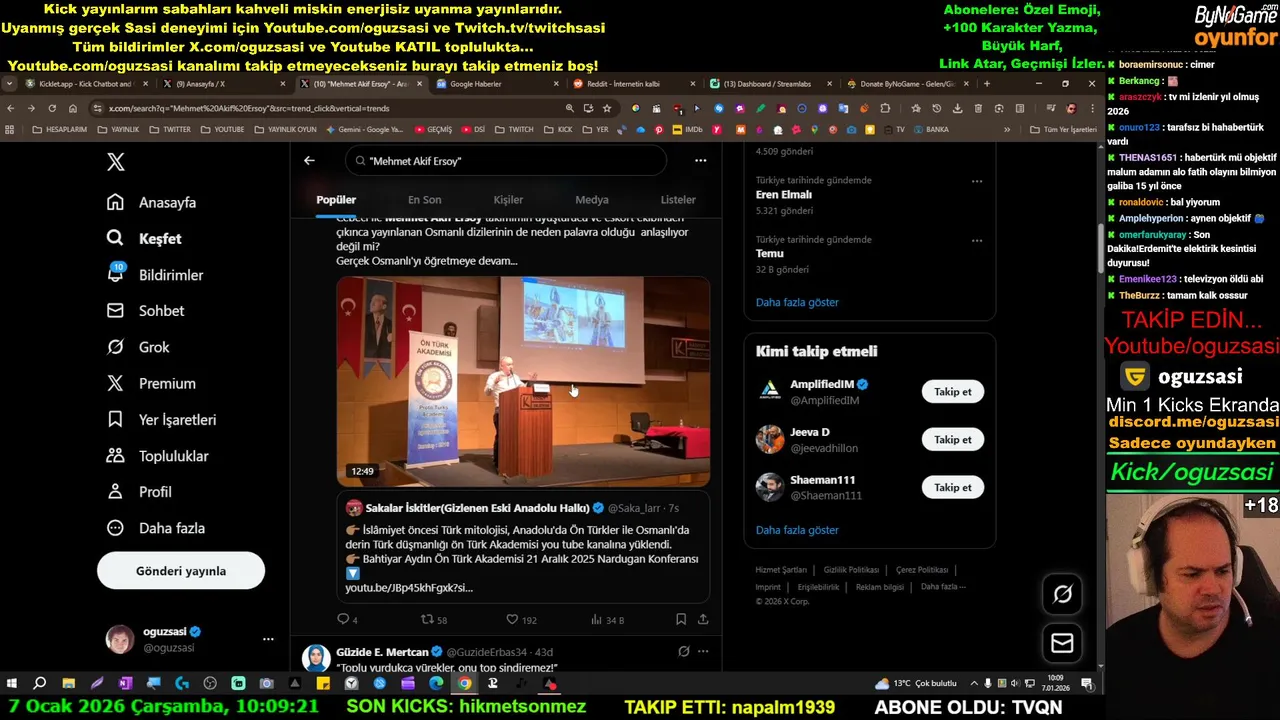
Task: Switch to En Son tab
Action: [x=424, y=199]
